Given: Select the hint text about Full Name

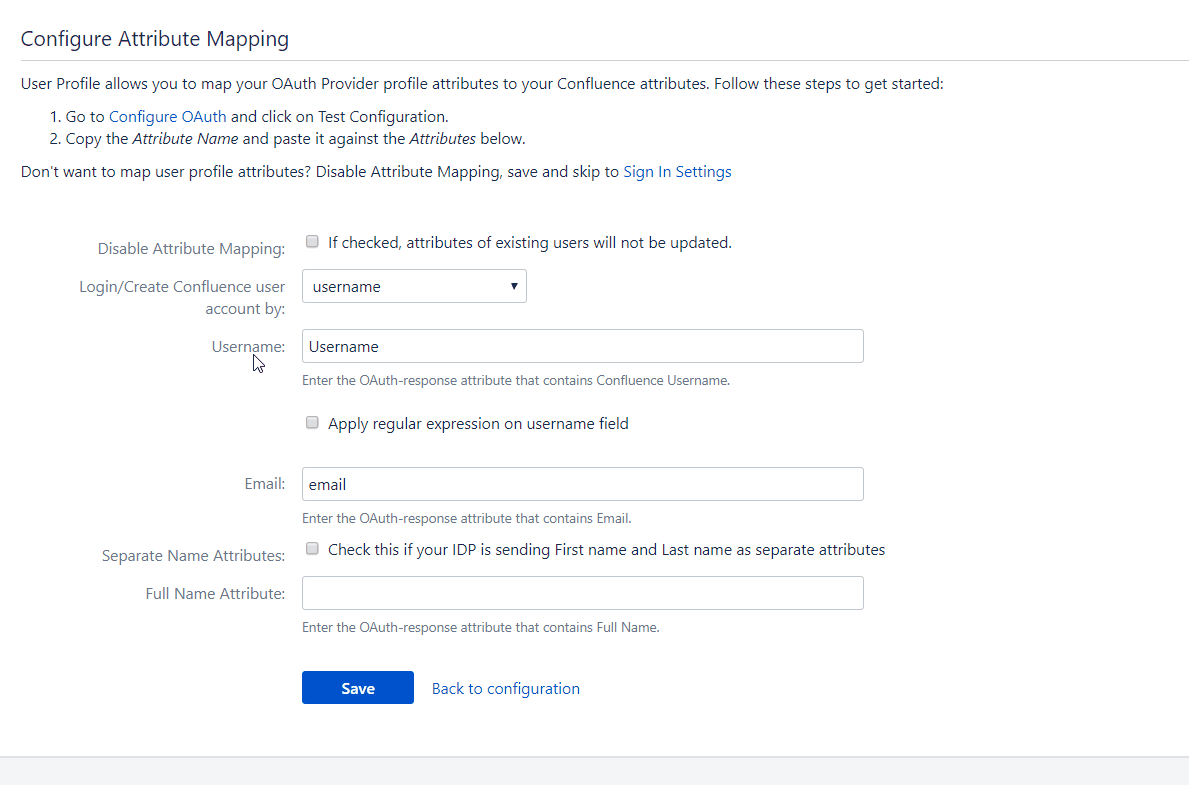Looking at the screenshot, I should 481,628.
